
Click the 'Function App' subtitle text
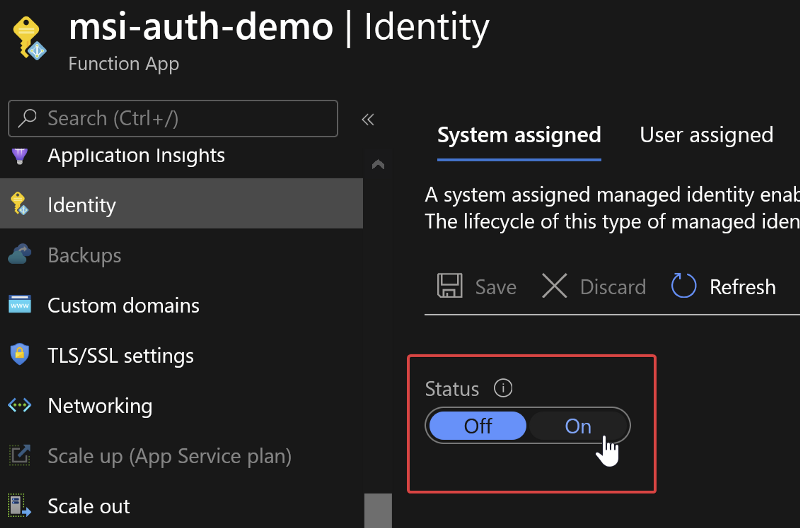tap(123, 63)
